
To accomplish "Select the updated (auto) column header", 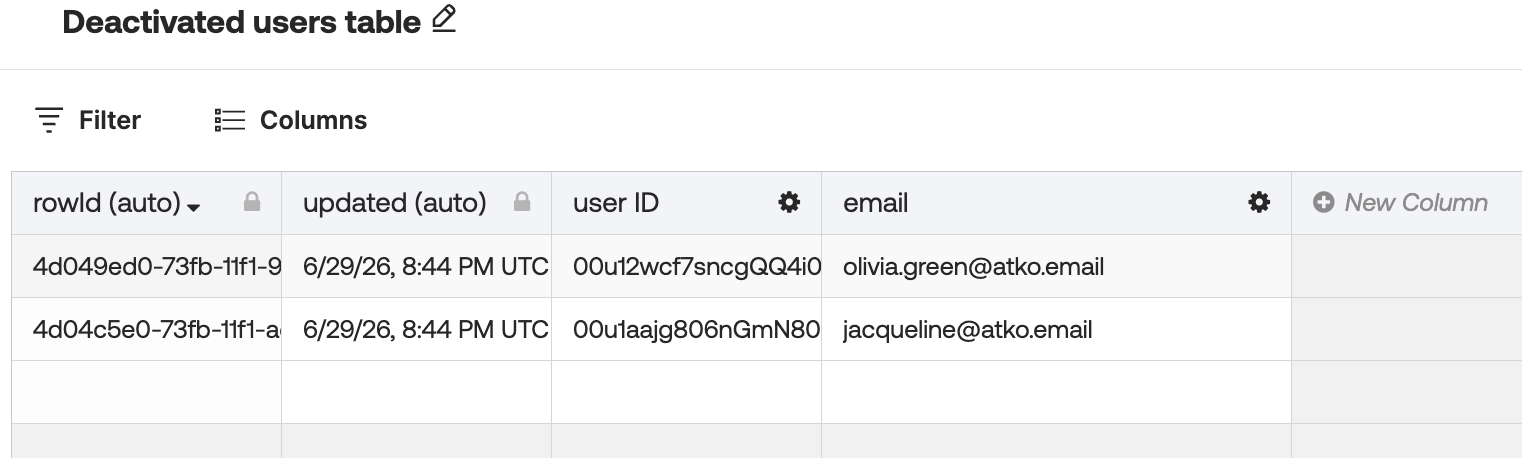I will 416,203.
